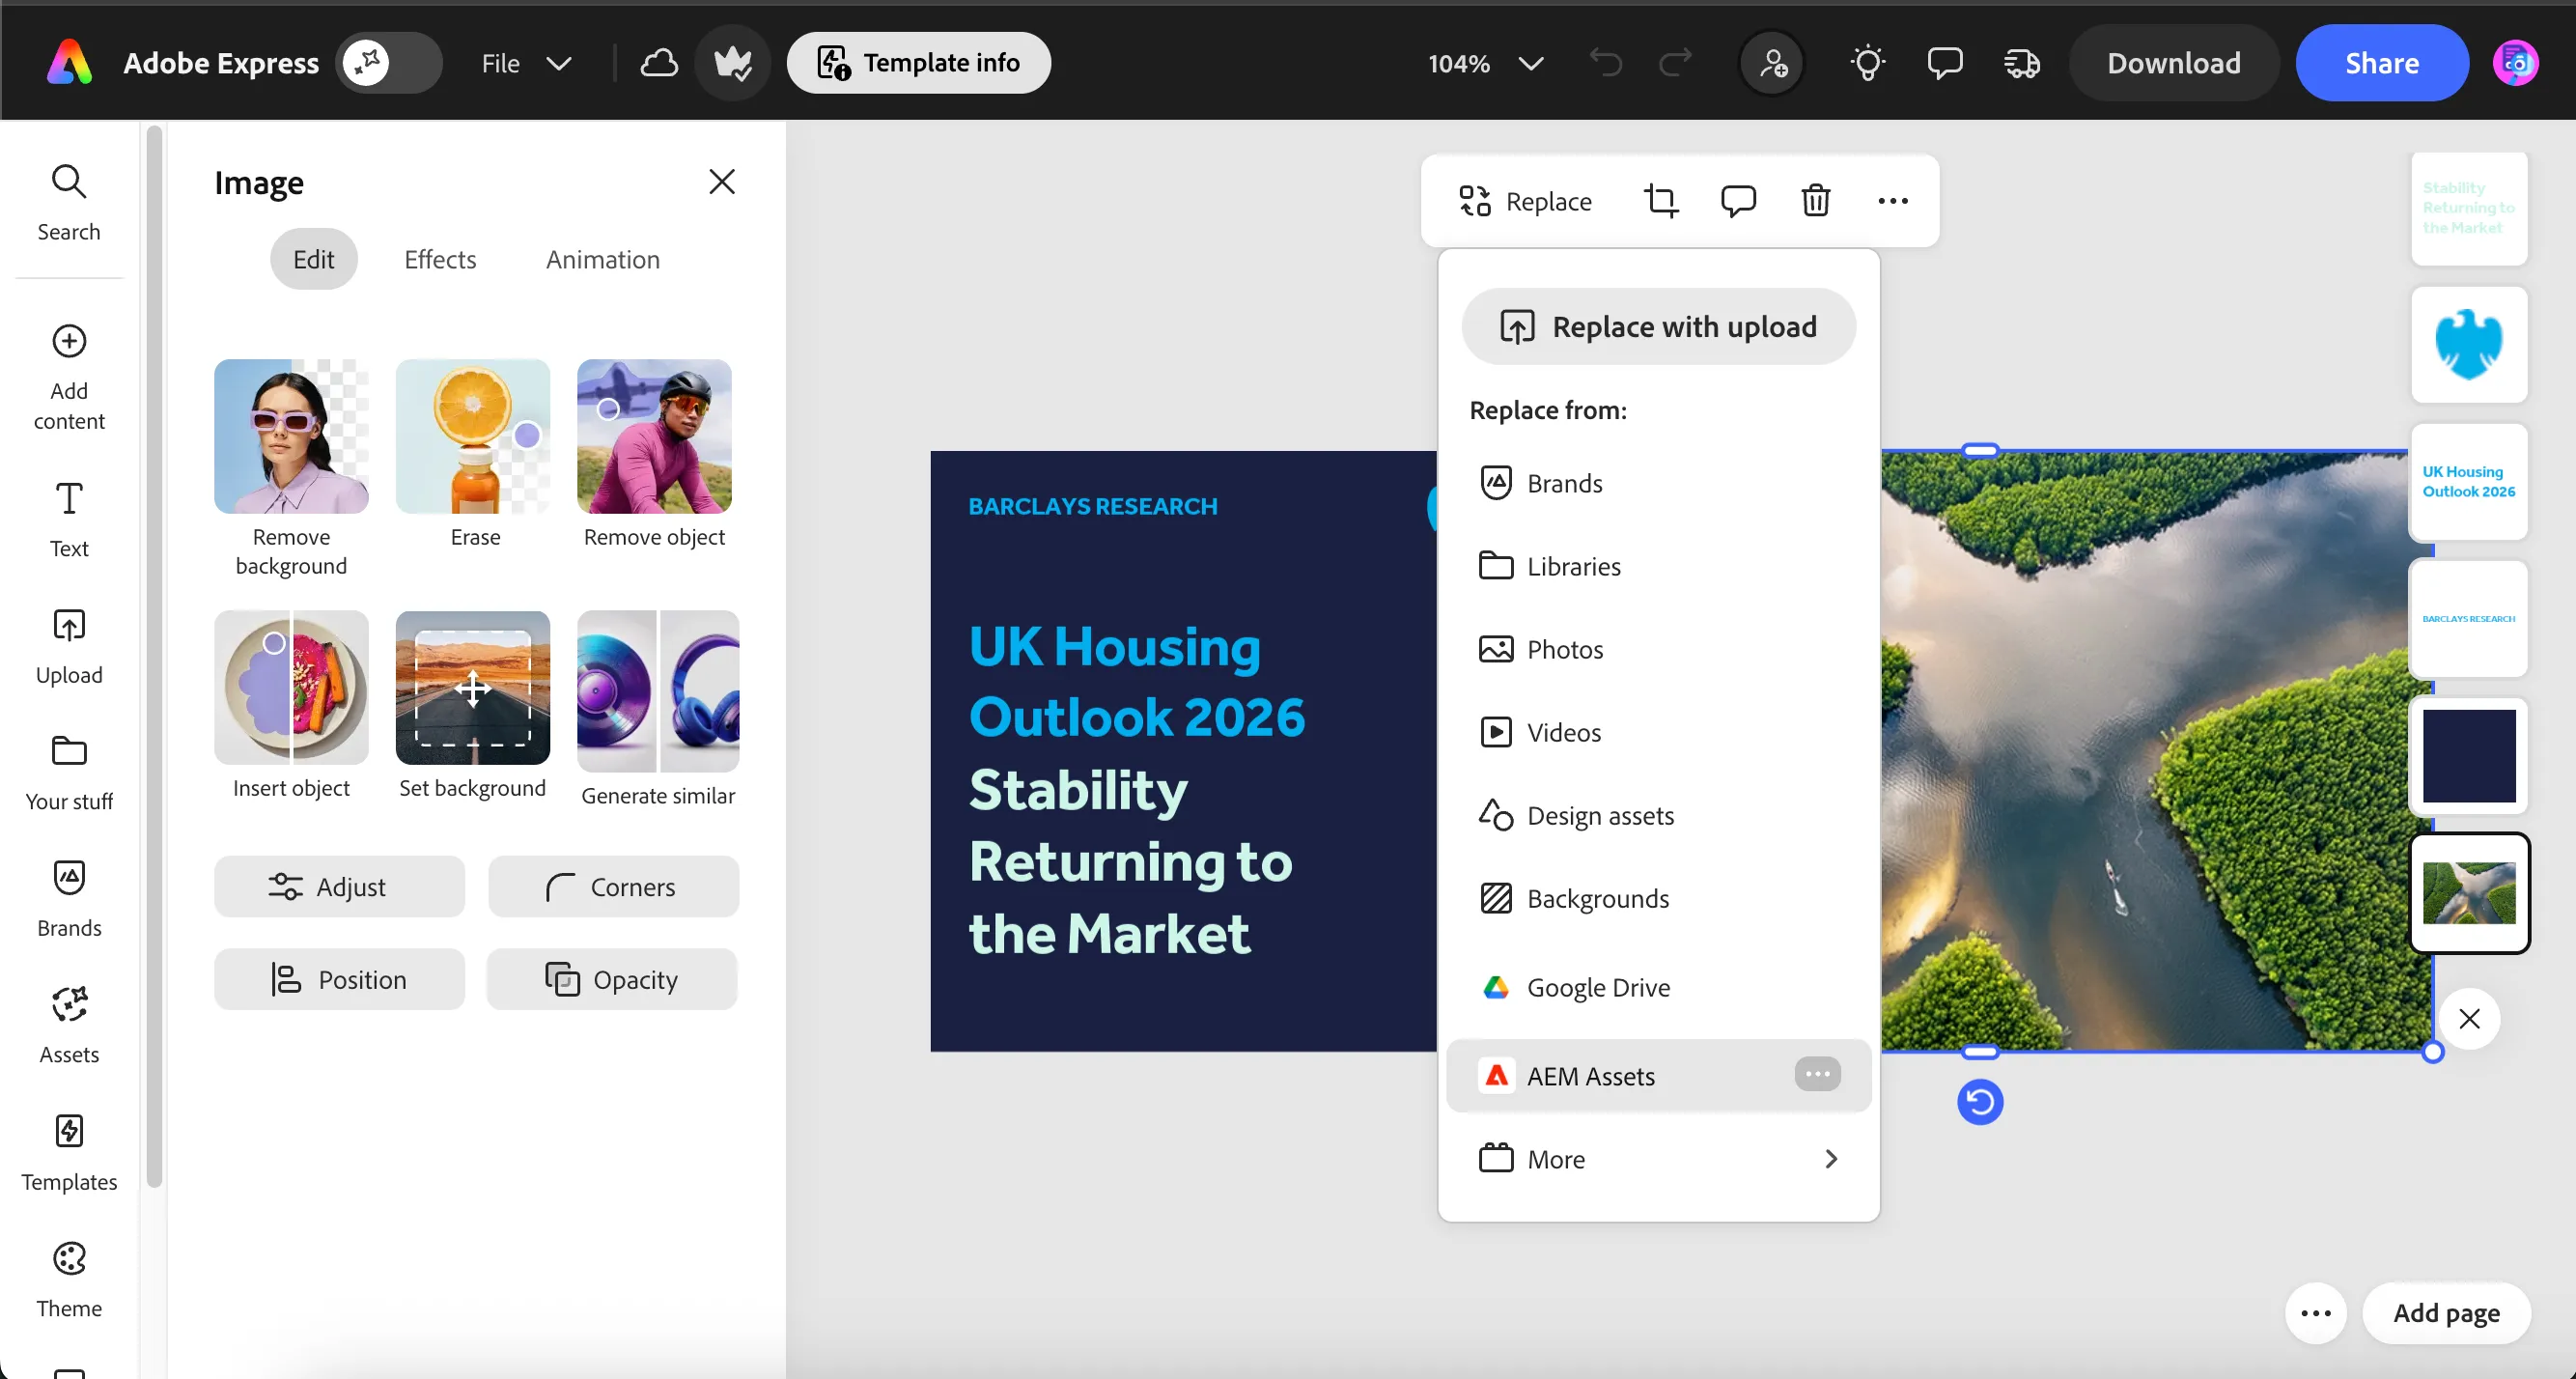Open Add content in left sidebar

(69, 377)
